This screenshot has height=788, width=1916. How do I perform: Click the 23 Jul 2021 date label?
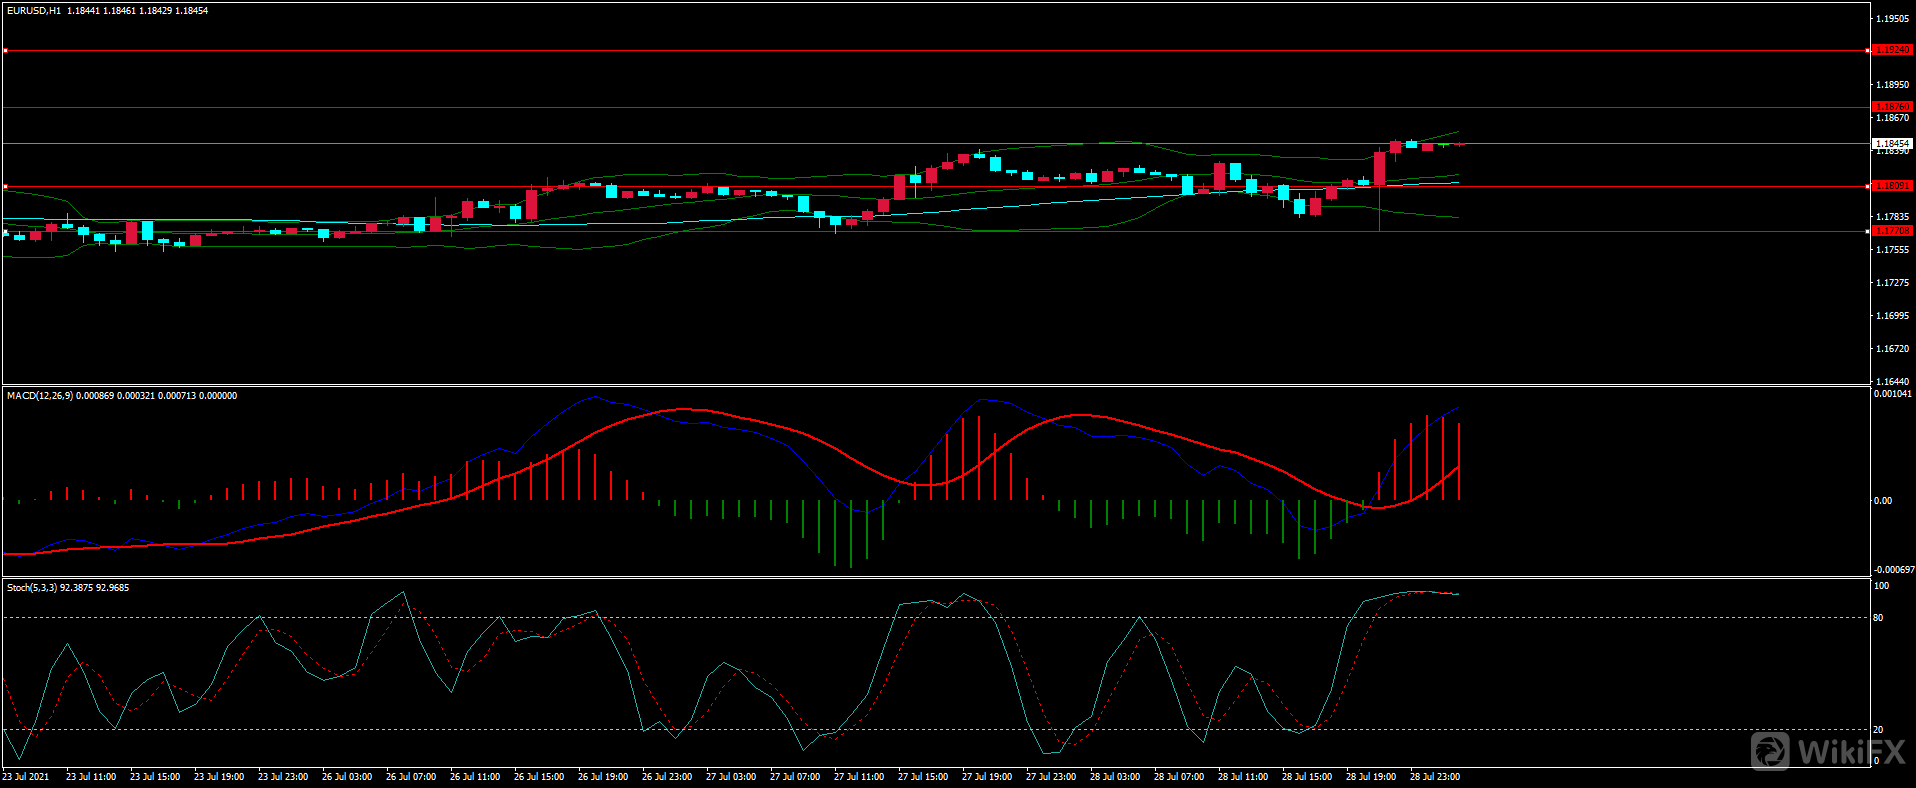point(26,777)
